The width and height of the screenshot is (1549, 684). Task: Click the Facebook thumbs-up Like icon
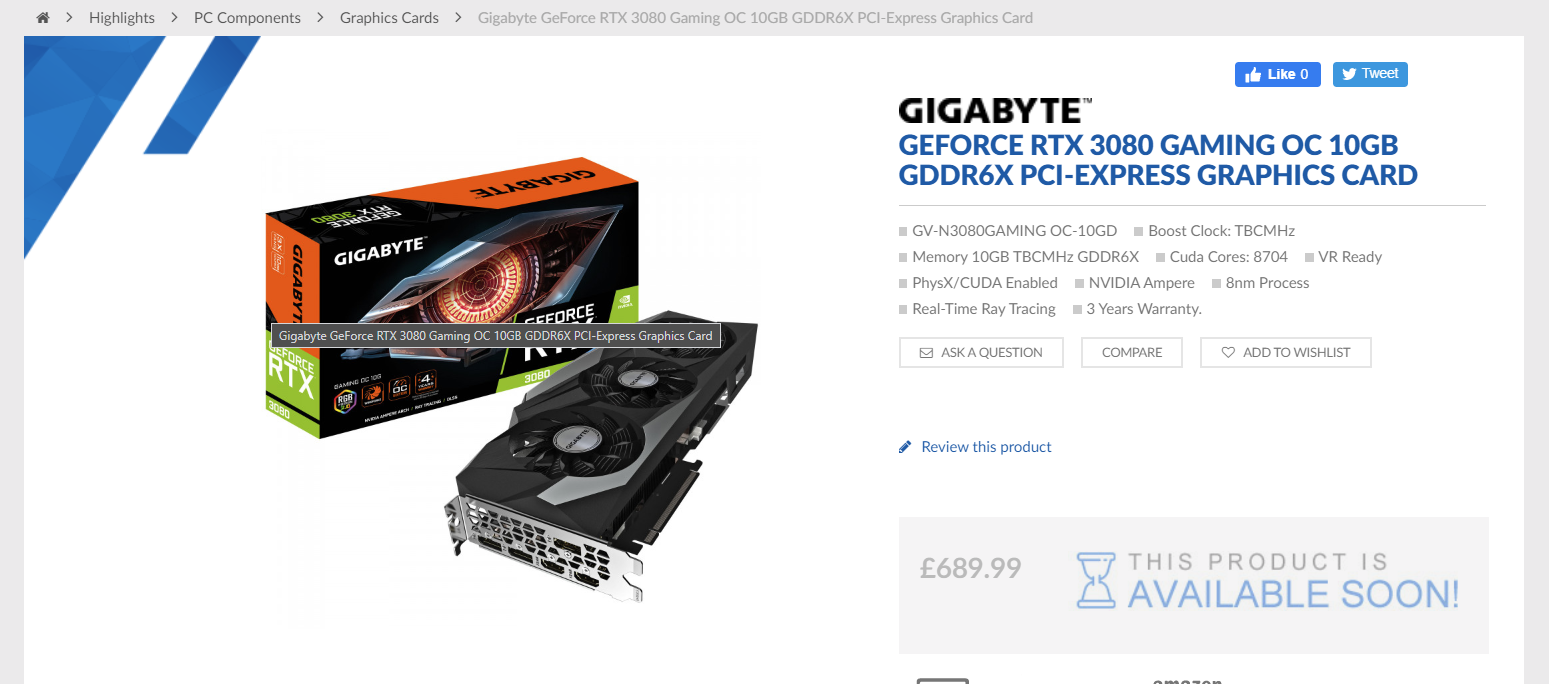[1253, 74]
